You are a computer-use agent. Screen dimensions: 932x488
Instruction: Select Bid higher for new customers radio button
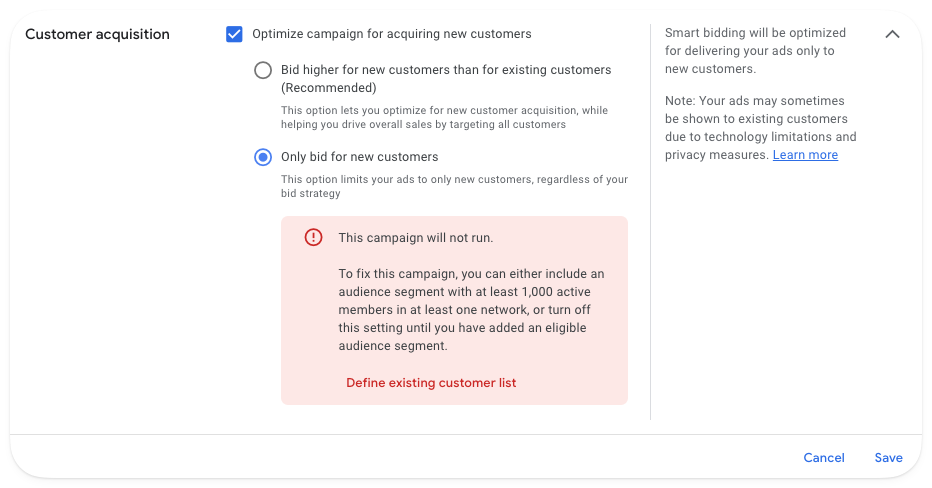click(263, 70)
